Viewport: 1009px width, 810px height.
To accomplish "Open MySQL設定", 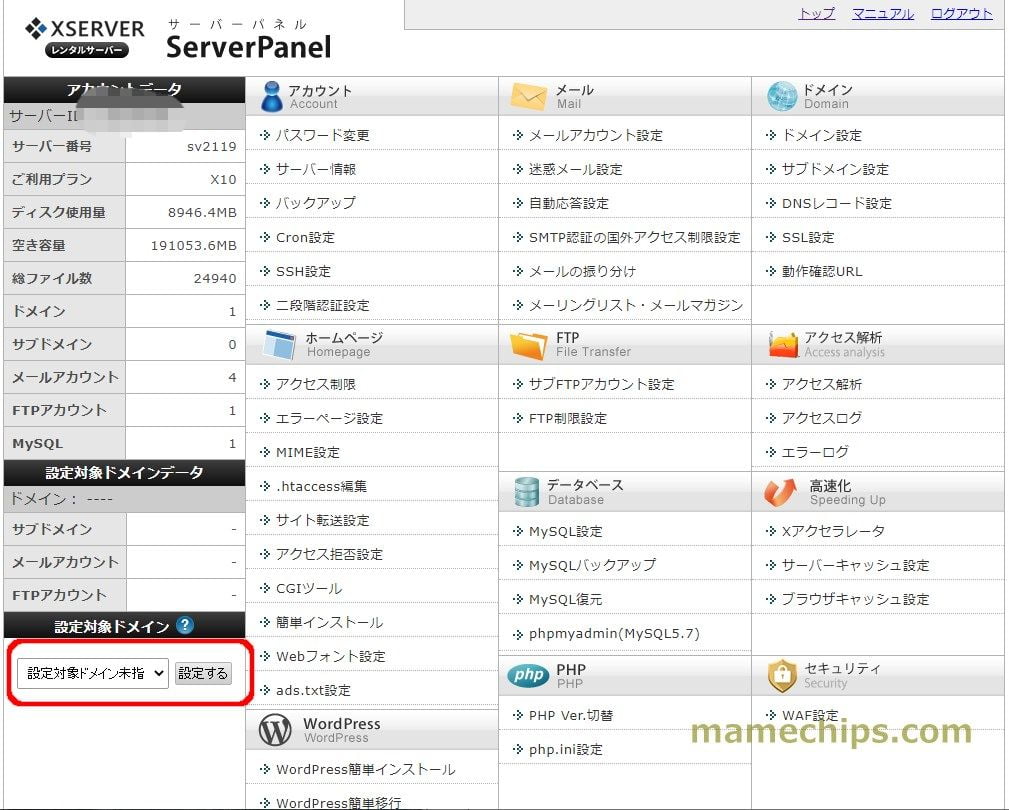I will pyautogui.click(x=566, y=531).
